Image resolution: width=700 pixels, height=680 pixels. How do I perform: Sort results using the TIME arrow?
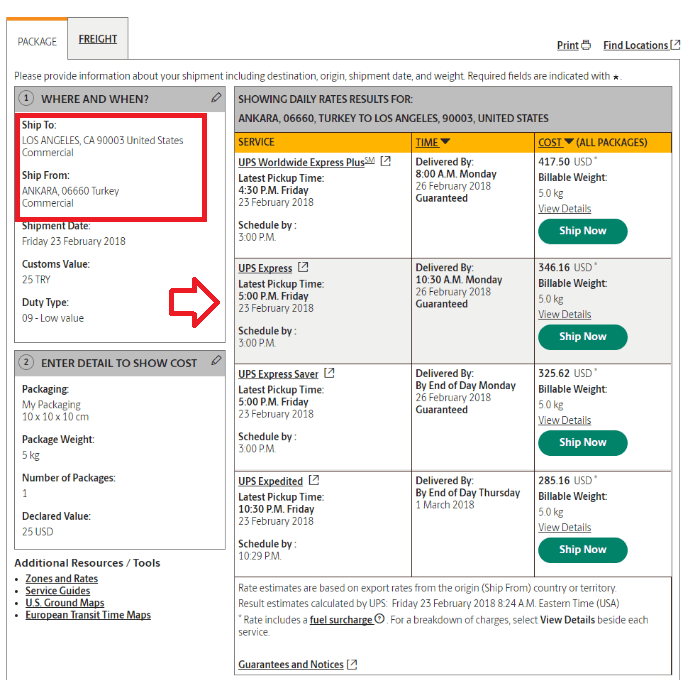click(445, 142)
